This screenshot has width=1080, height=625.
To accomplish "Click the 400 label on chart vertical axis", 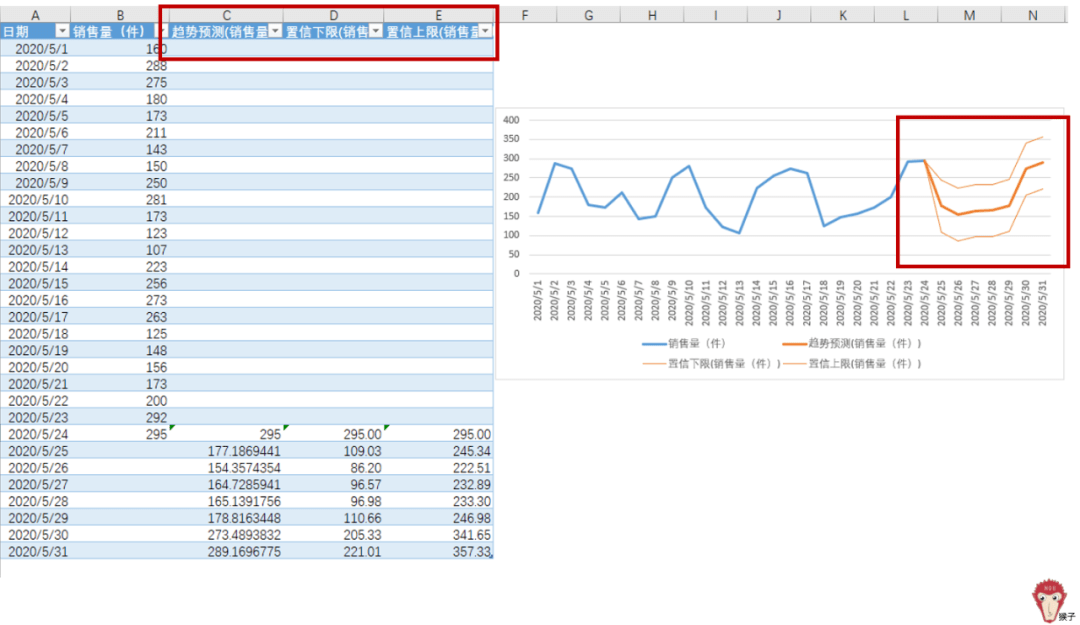I will click(x=511, y=120).
